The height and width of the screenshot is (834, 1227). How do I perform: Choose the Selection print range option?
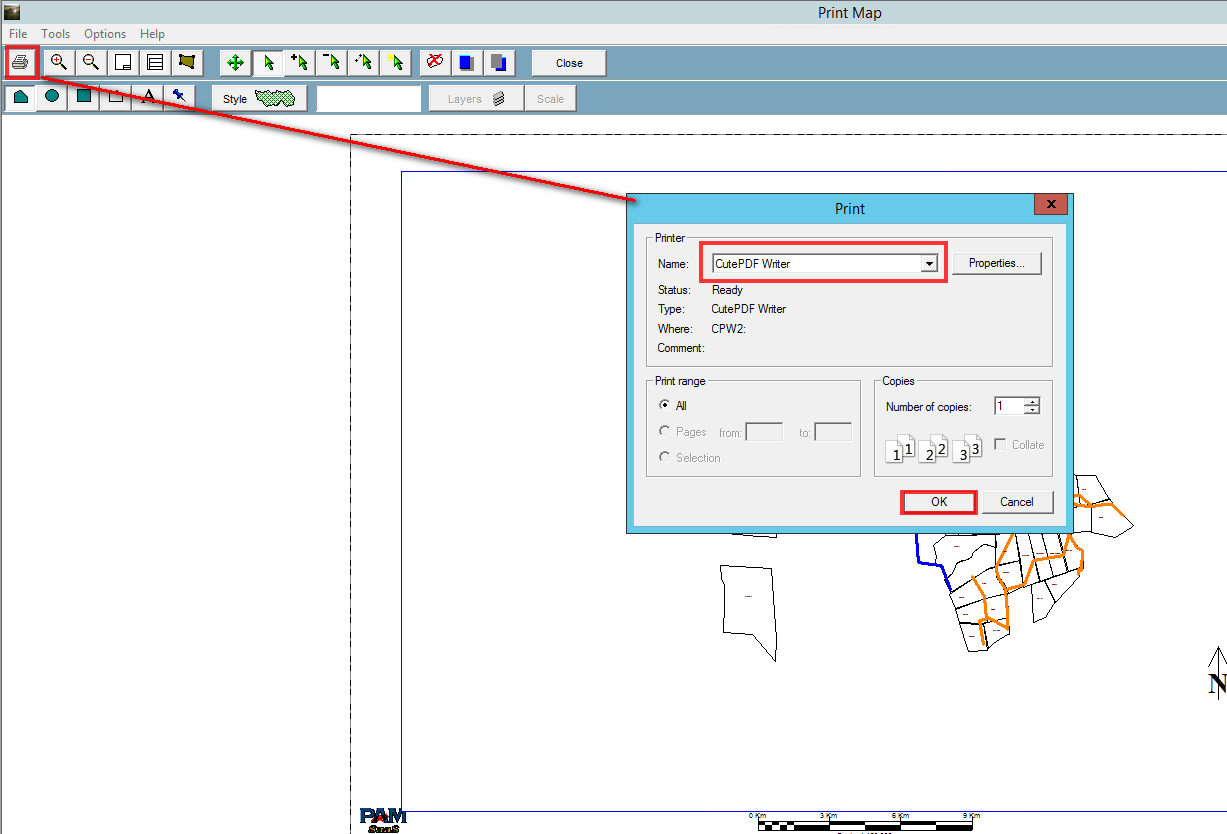click(x=665, y=458)
